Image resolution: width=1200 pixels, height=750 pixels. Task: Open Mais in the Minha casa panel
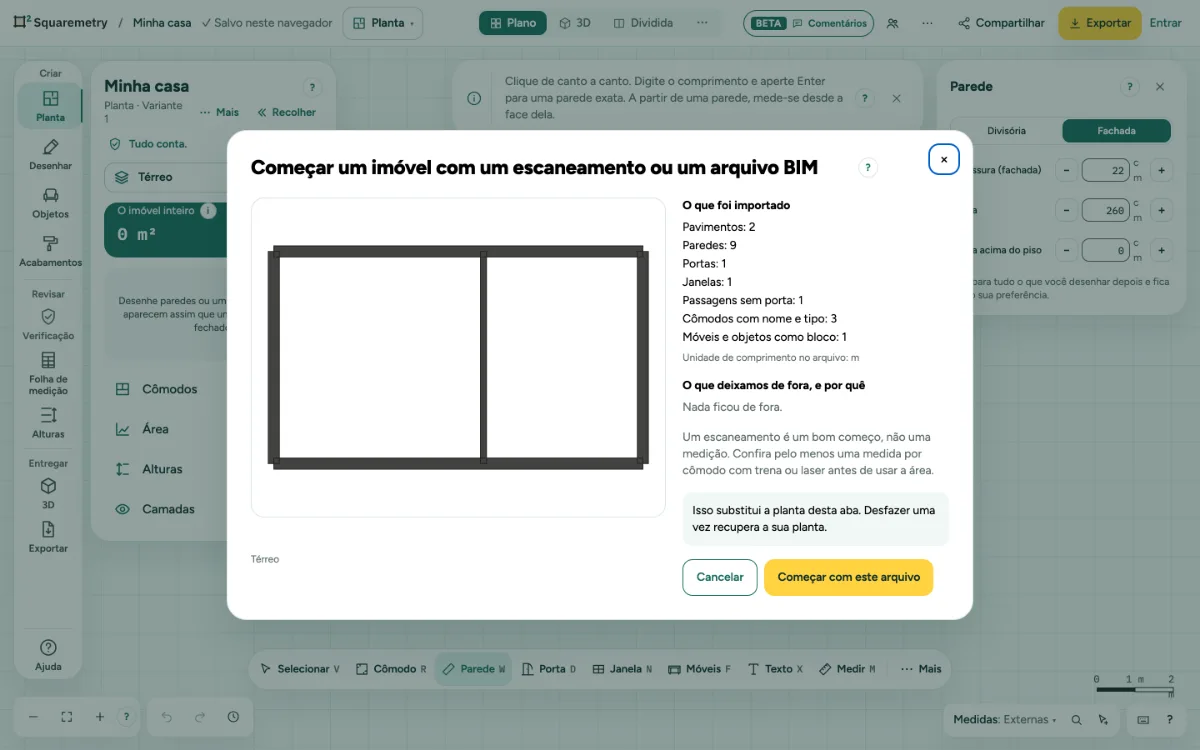[219, 113]
